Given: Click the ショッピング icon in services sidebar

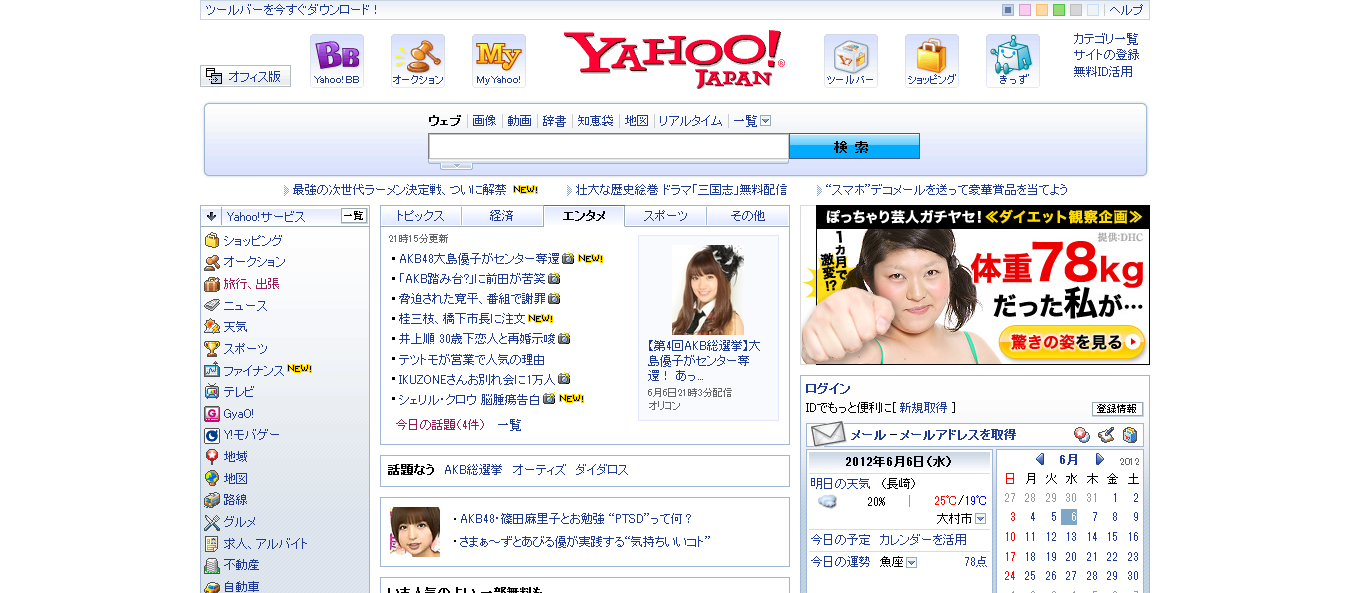Looking at the screenshot, I should coord(212,240).
